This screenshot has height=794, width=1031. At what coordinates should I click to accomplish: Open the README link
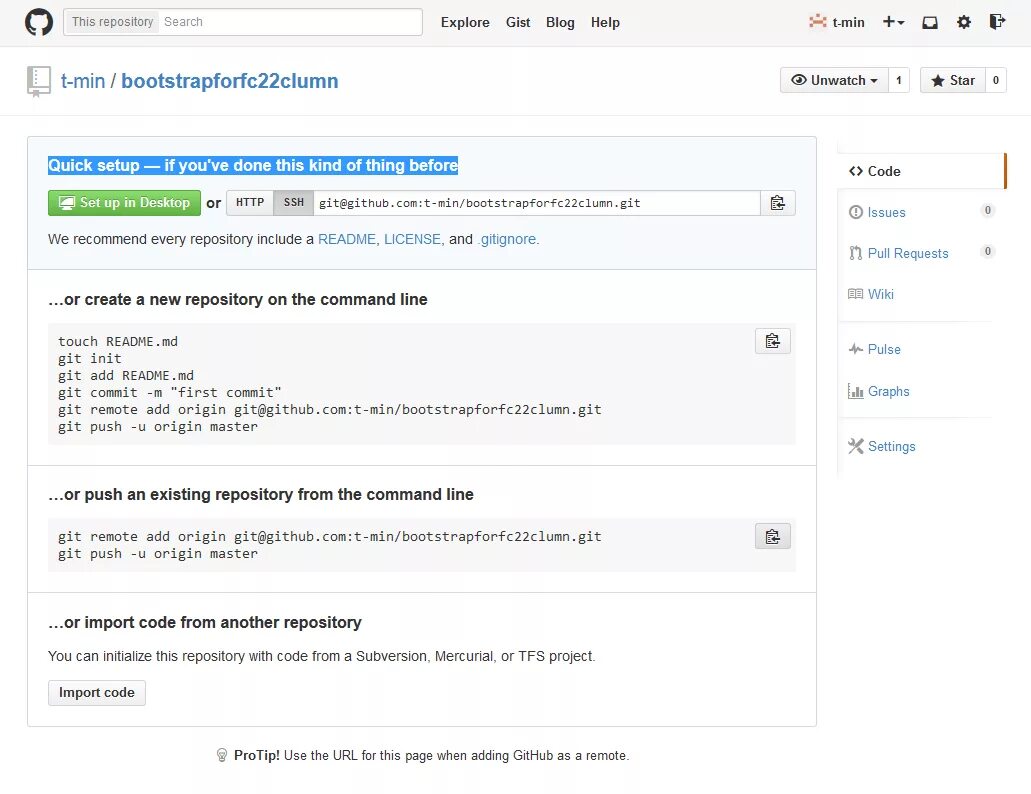point(347,239)
